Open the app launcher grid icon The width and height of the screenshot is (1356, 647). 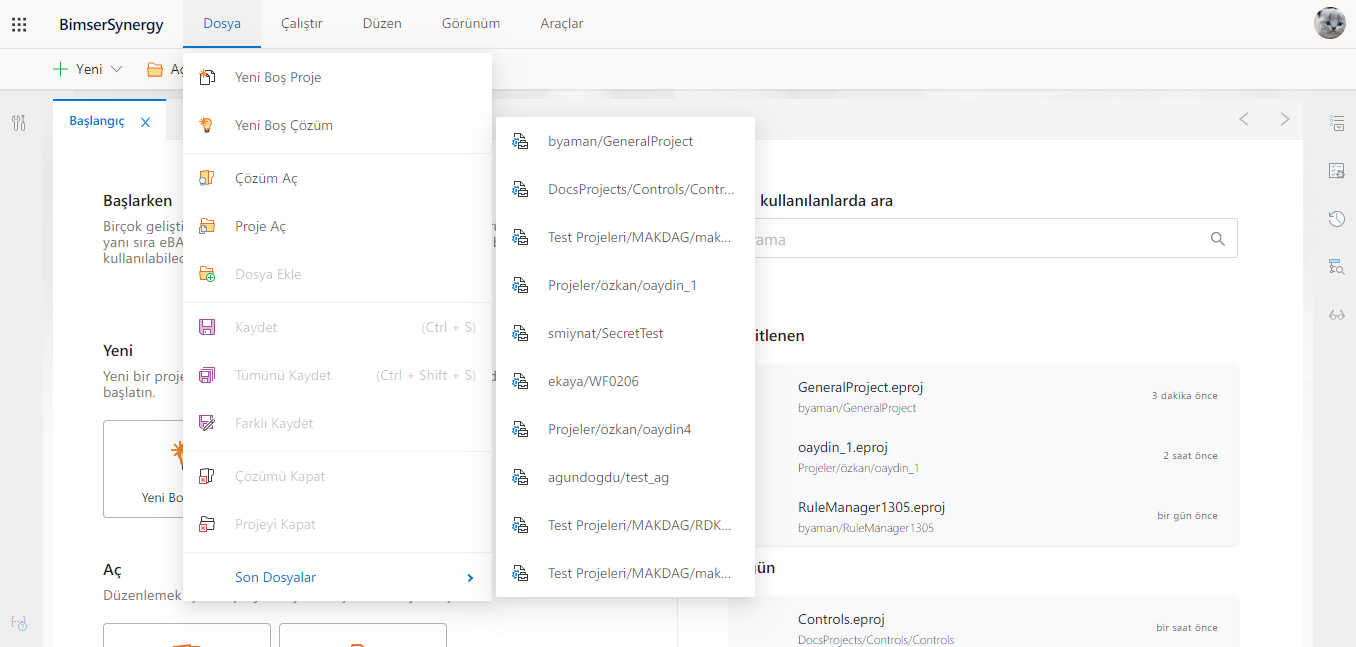tap(19, 24)
